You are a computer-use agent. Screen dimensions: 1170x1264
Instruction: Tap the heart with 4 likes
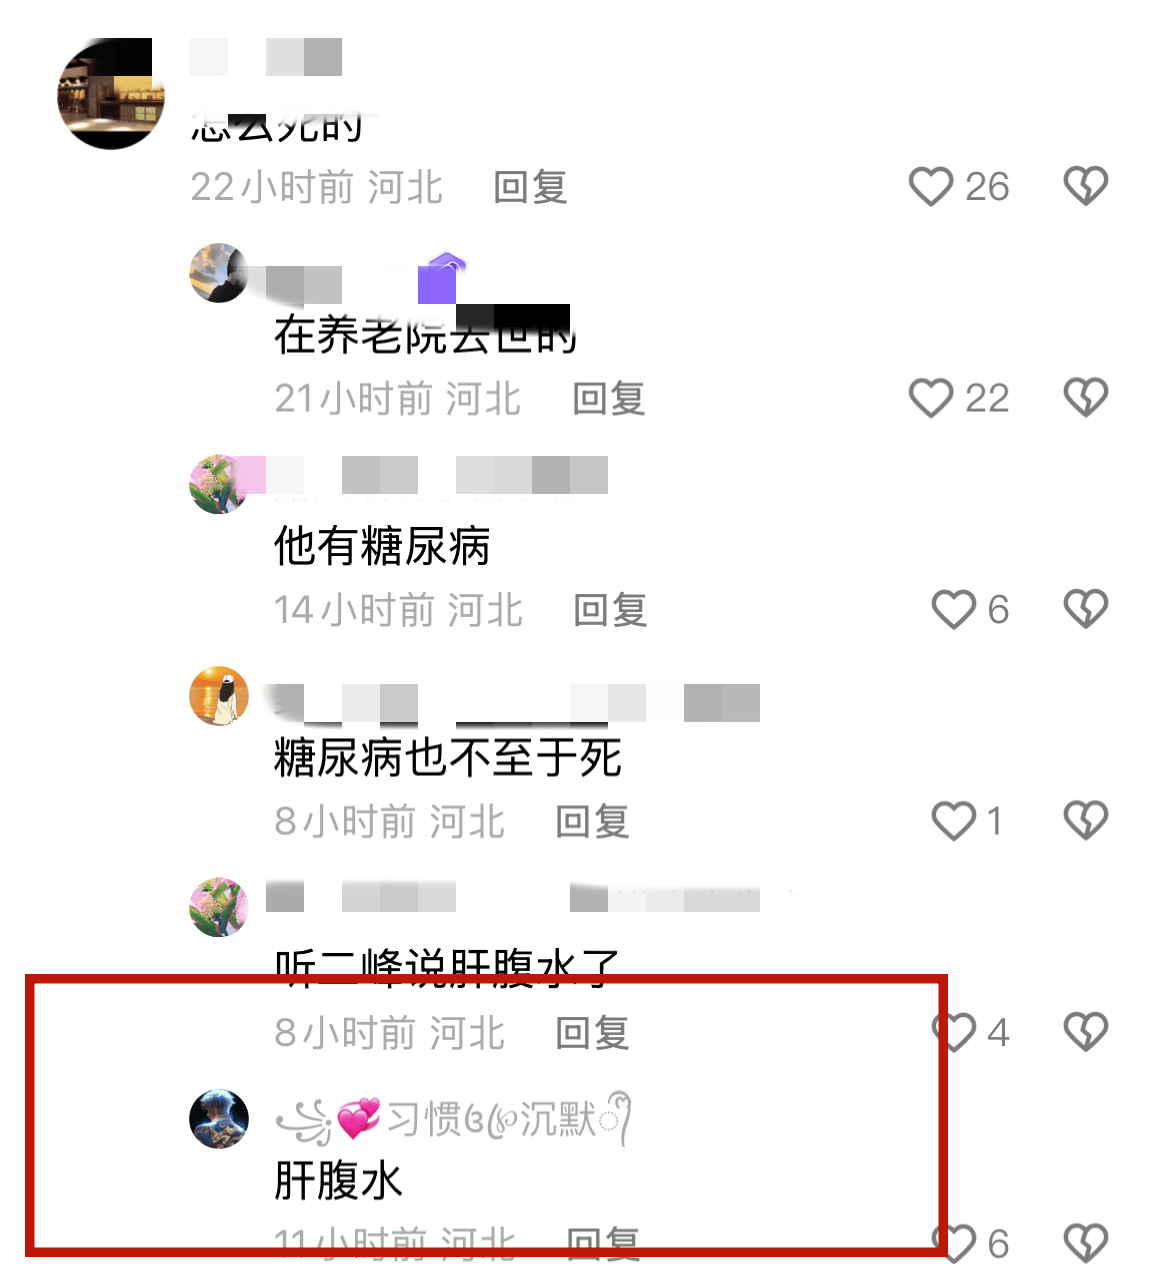pyautogui.click(x=953, y=1032)
